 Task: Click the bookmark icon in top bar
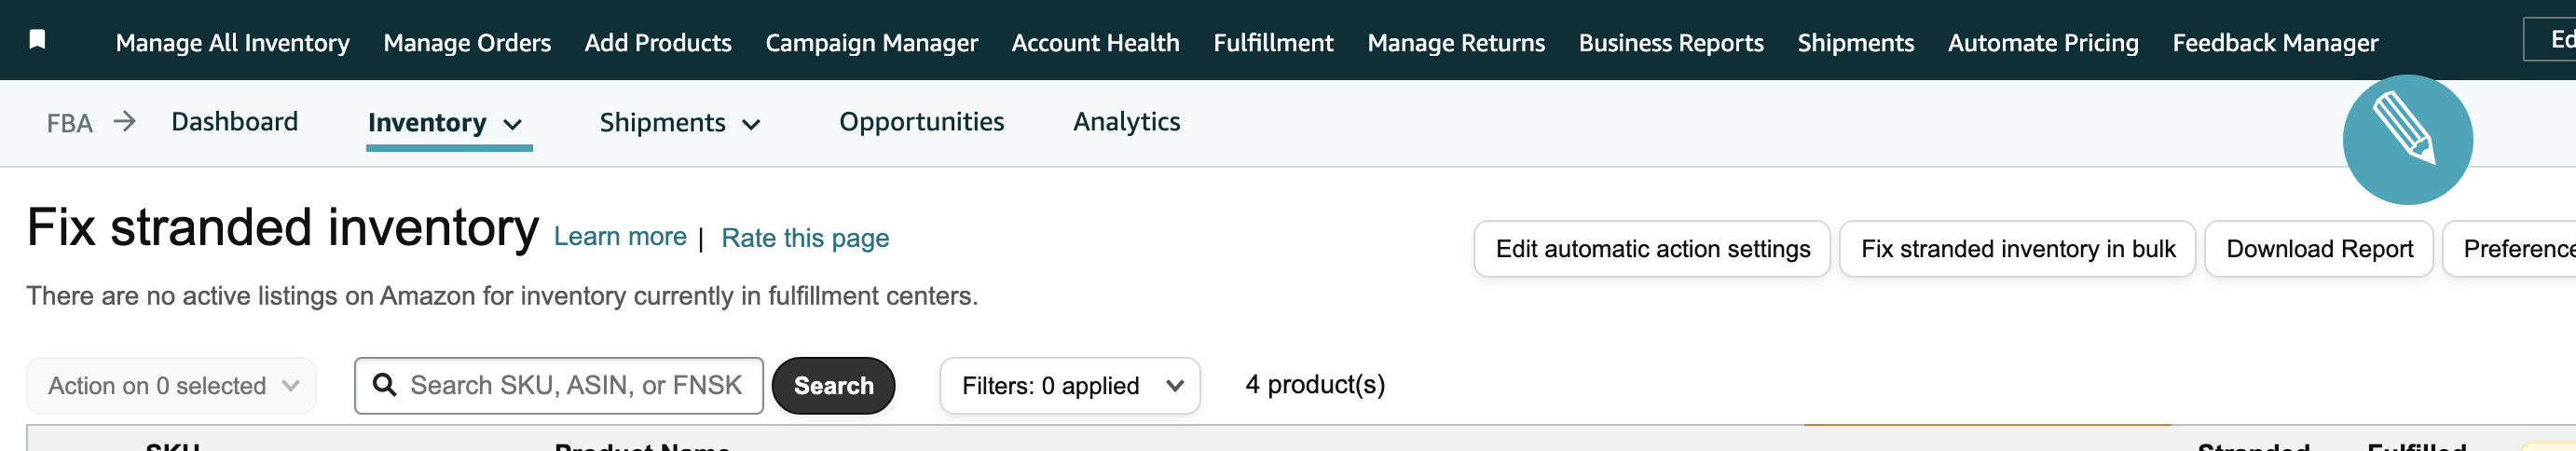(x=37, y=39)
